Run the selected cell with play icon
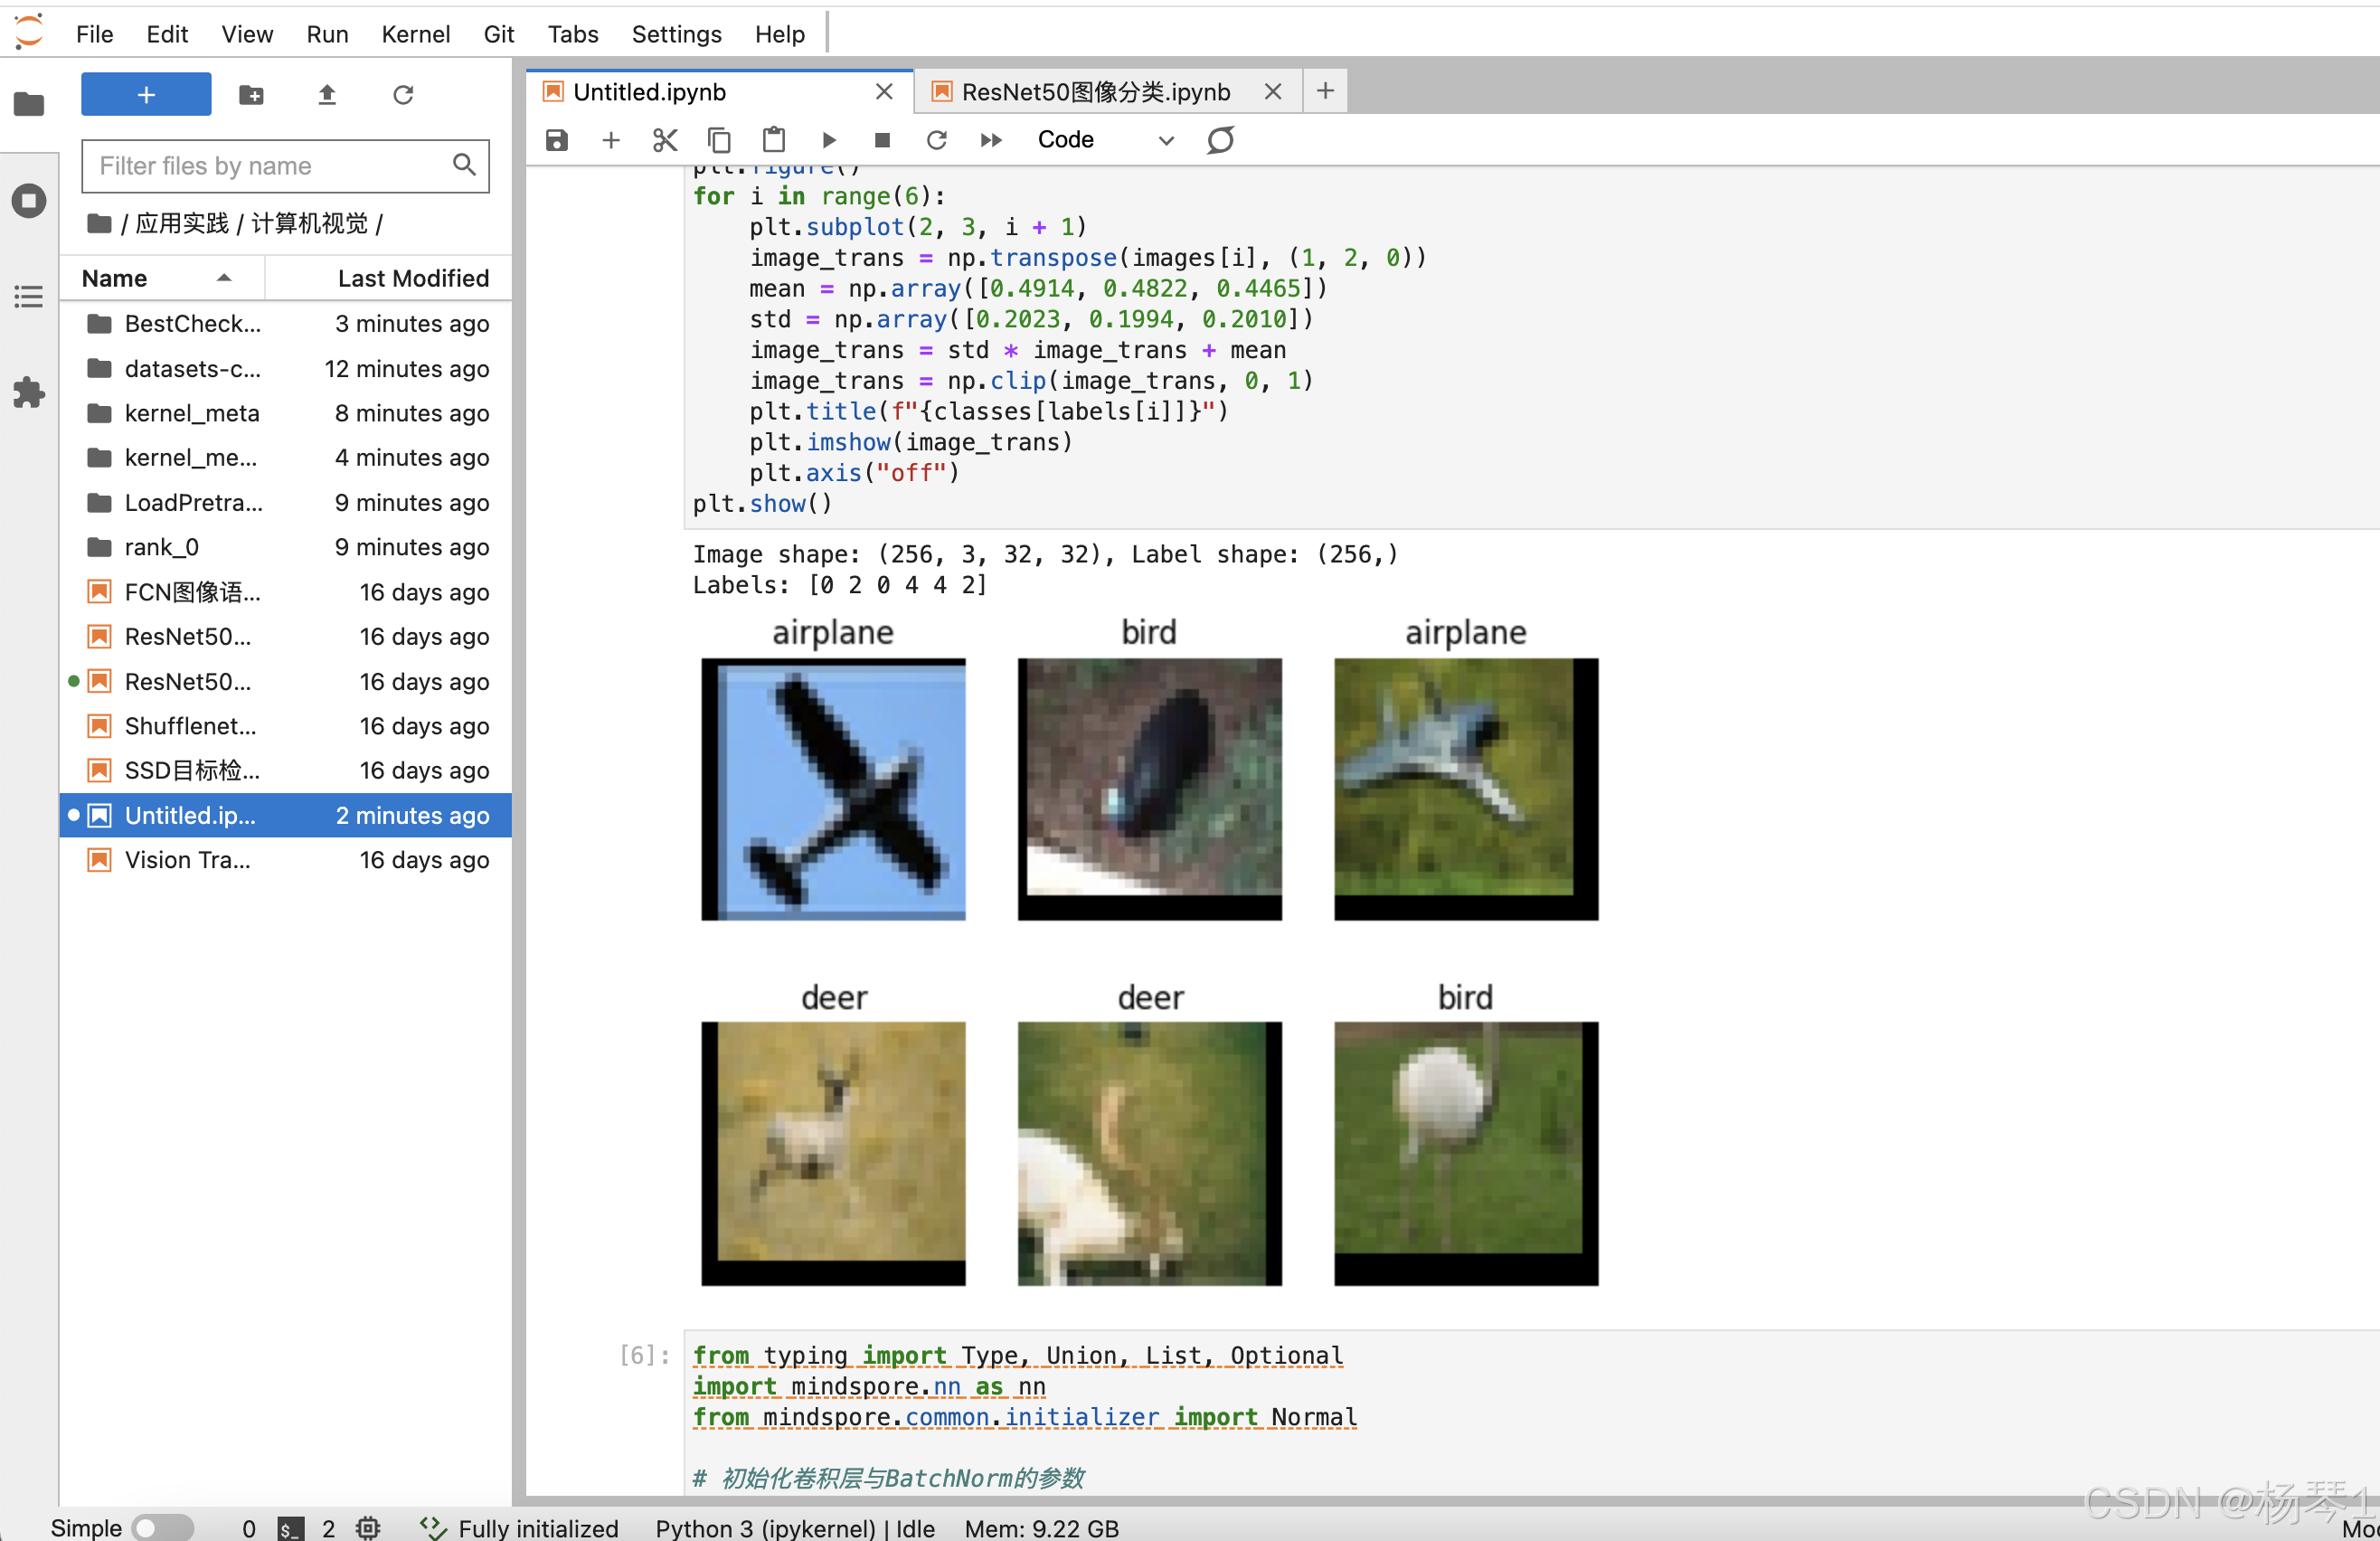 point(828,140)
